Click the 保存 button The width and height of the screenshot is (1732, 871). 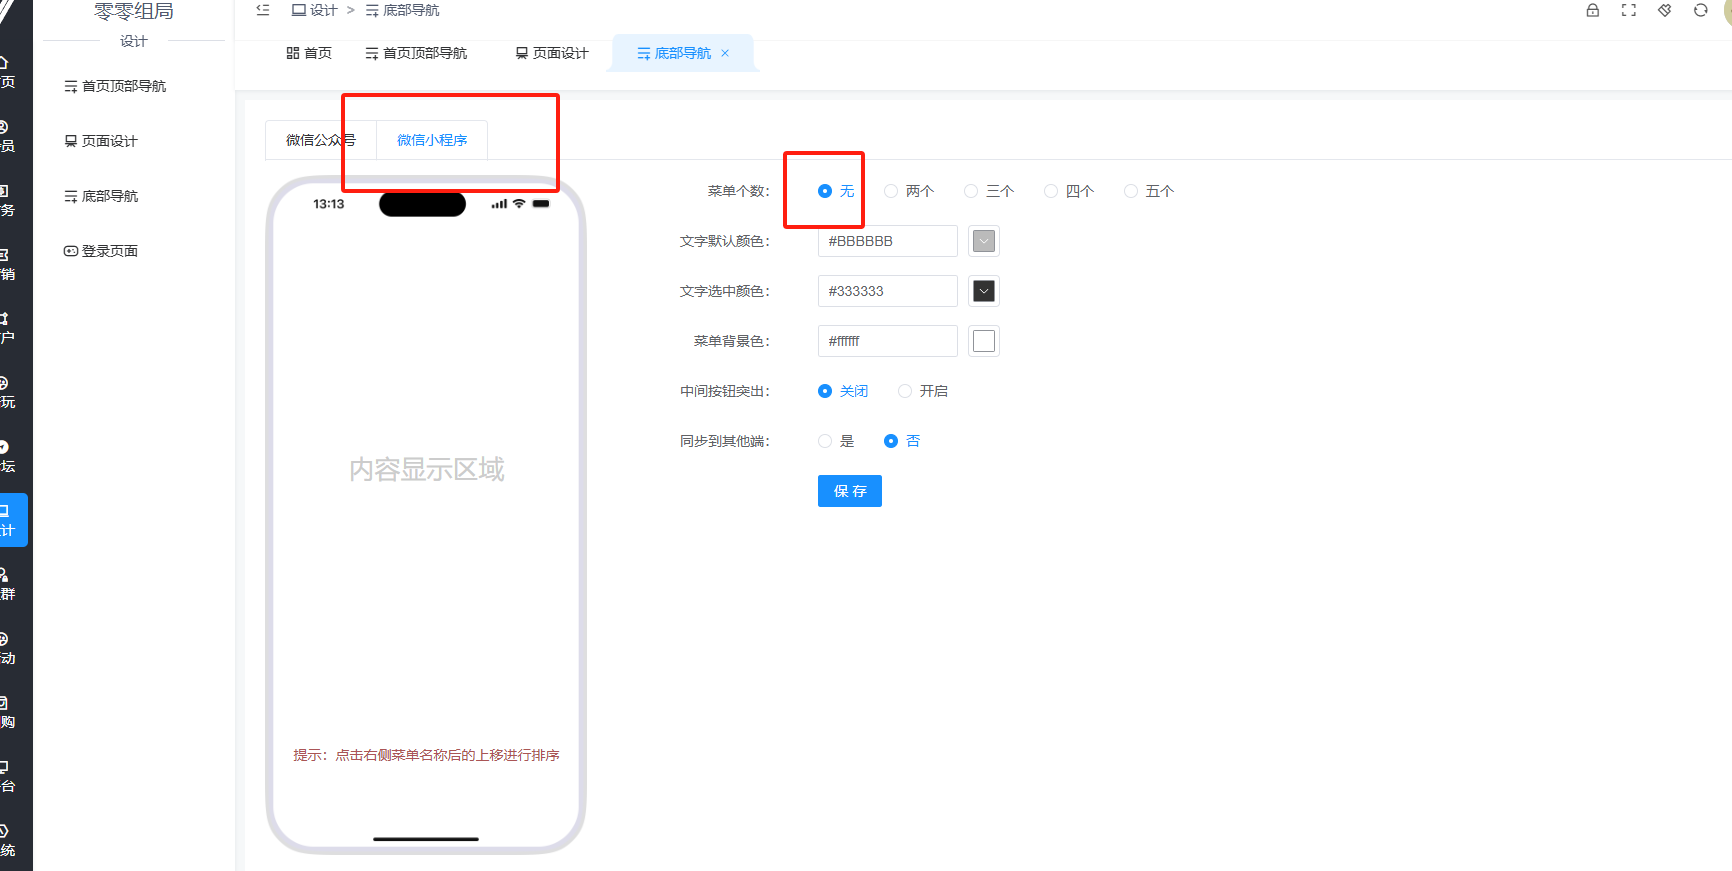[849, 491]
